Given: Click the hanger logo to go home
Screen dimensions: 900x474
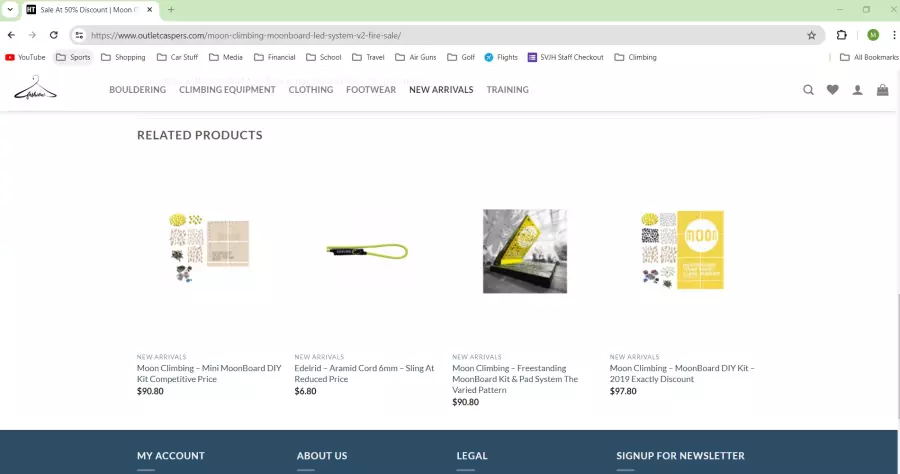Looking at the screenshot, I should pyautogui.click(x=36, y=88).
